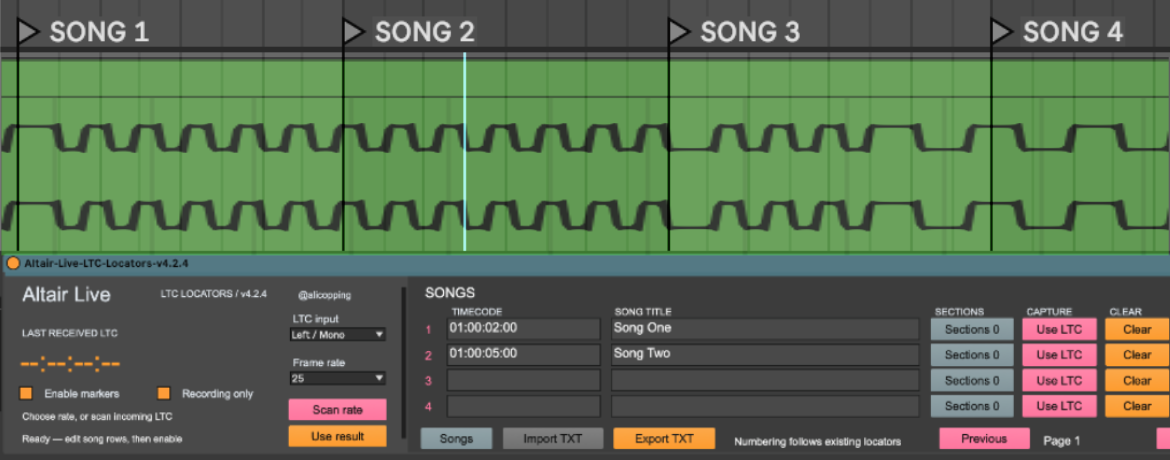Click the Use result button
This screenshot has width=1170, height=460.
click(337, 435)
